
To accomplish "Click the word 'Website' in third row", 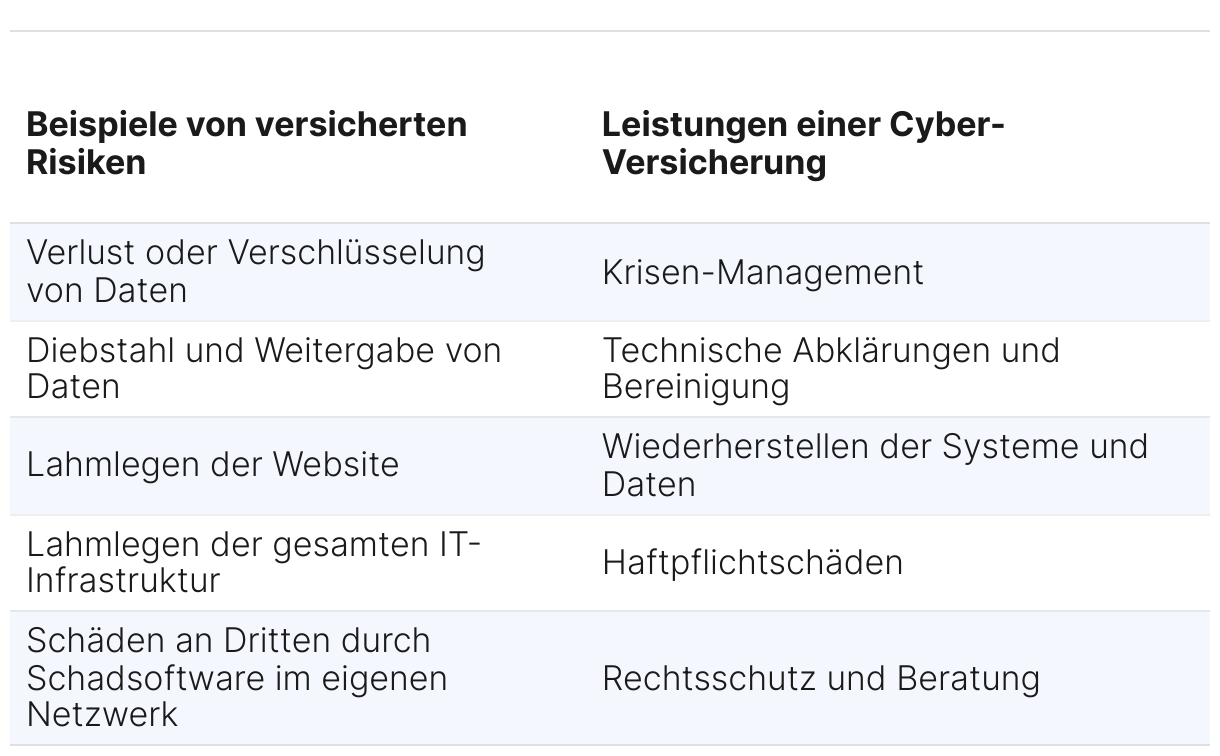I will coord(336,465).
